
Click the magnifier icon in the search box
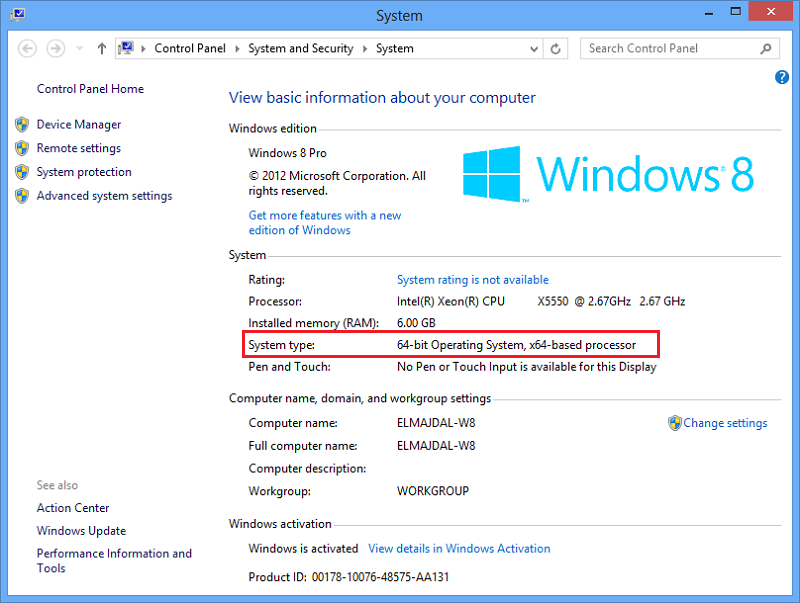click(766, 48)
